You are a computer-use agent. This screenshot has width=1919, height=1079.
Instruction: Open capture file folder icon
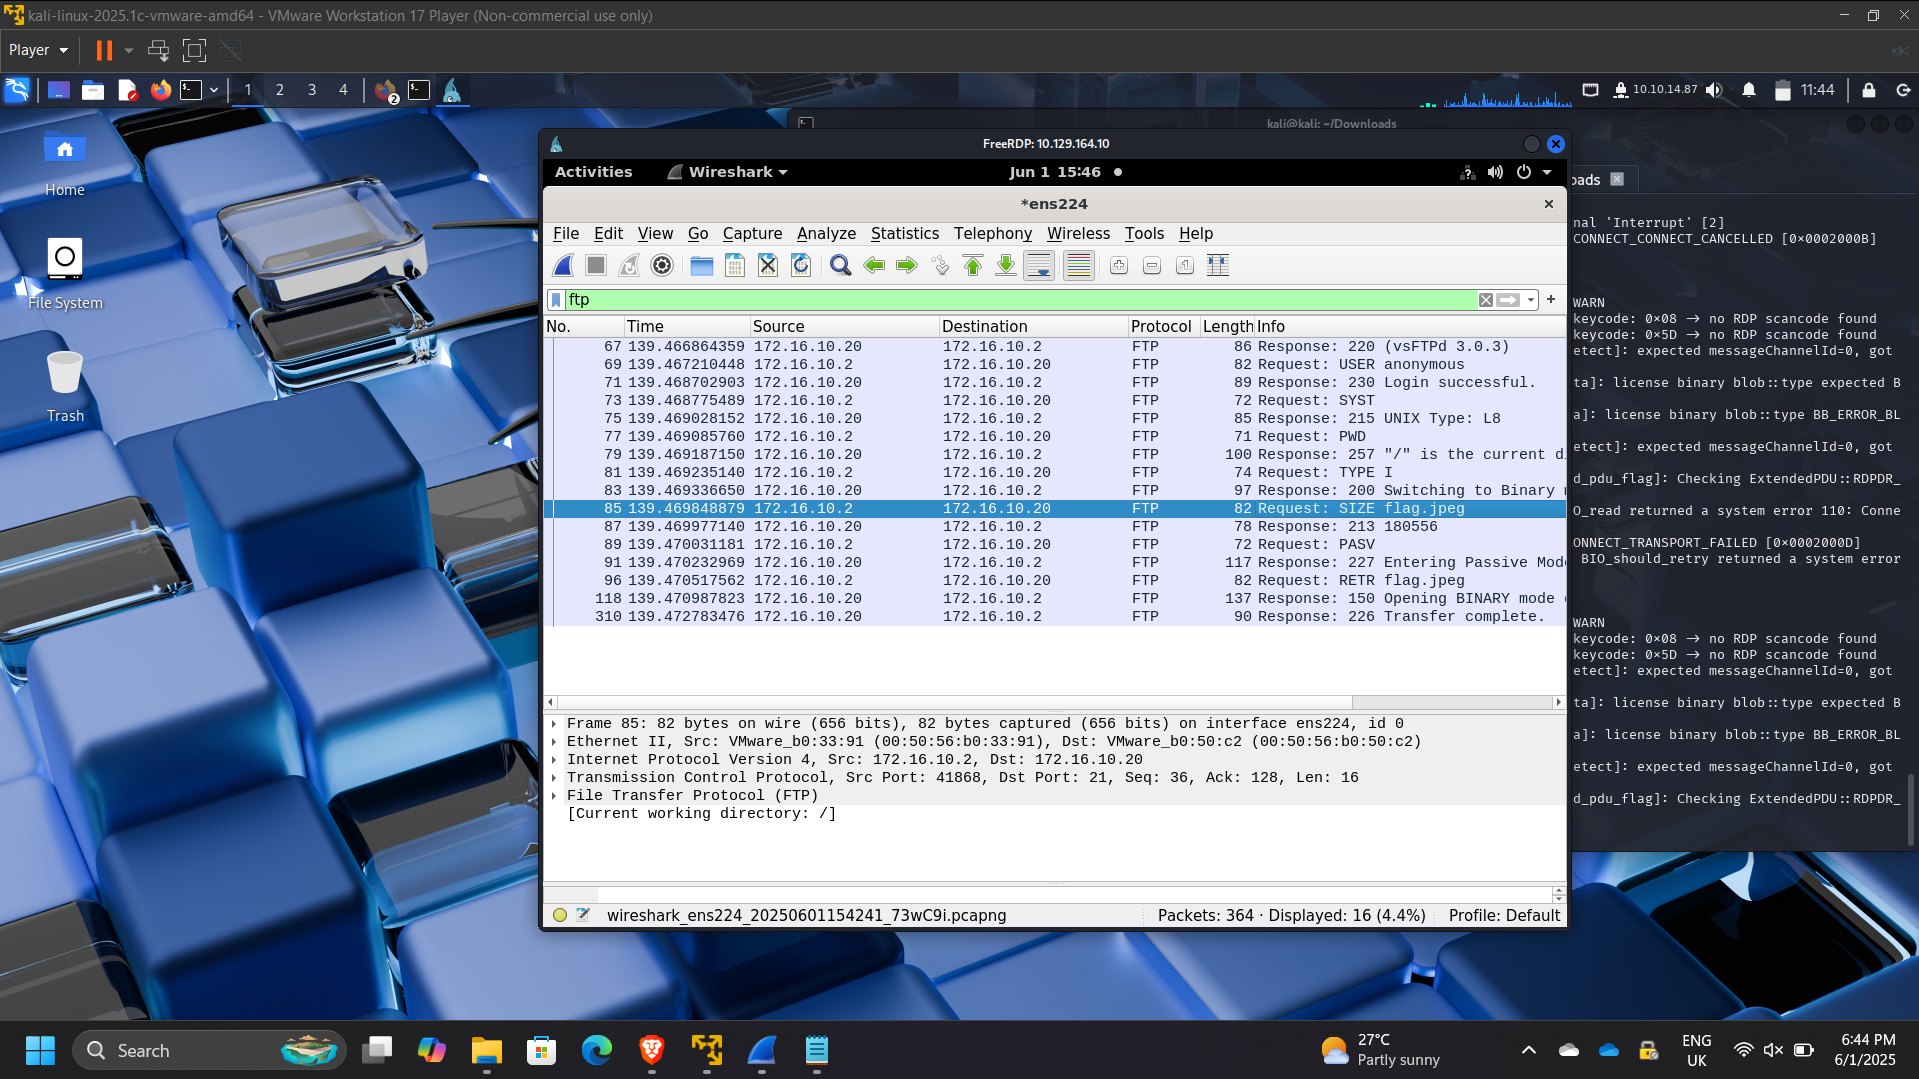[x=701, y=265]
